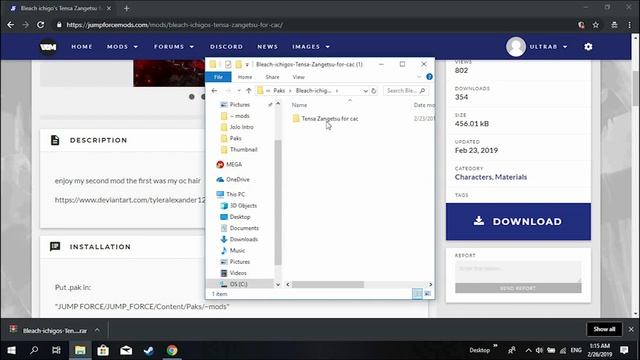This screenshot has height=360, width=640.
Task: Open the downloaded rar file options chevron
Action: tap(97, 330)
